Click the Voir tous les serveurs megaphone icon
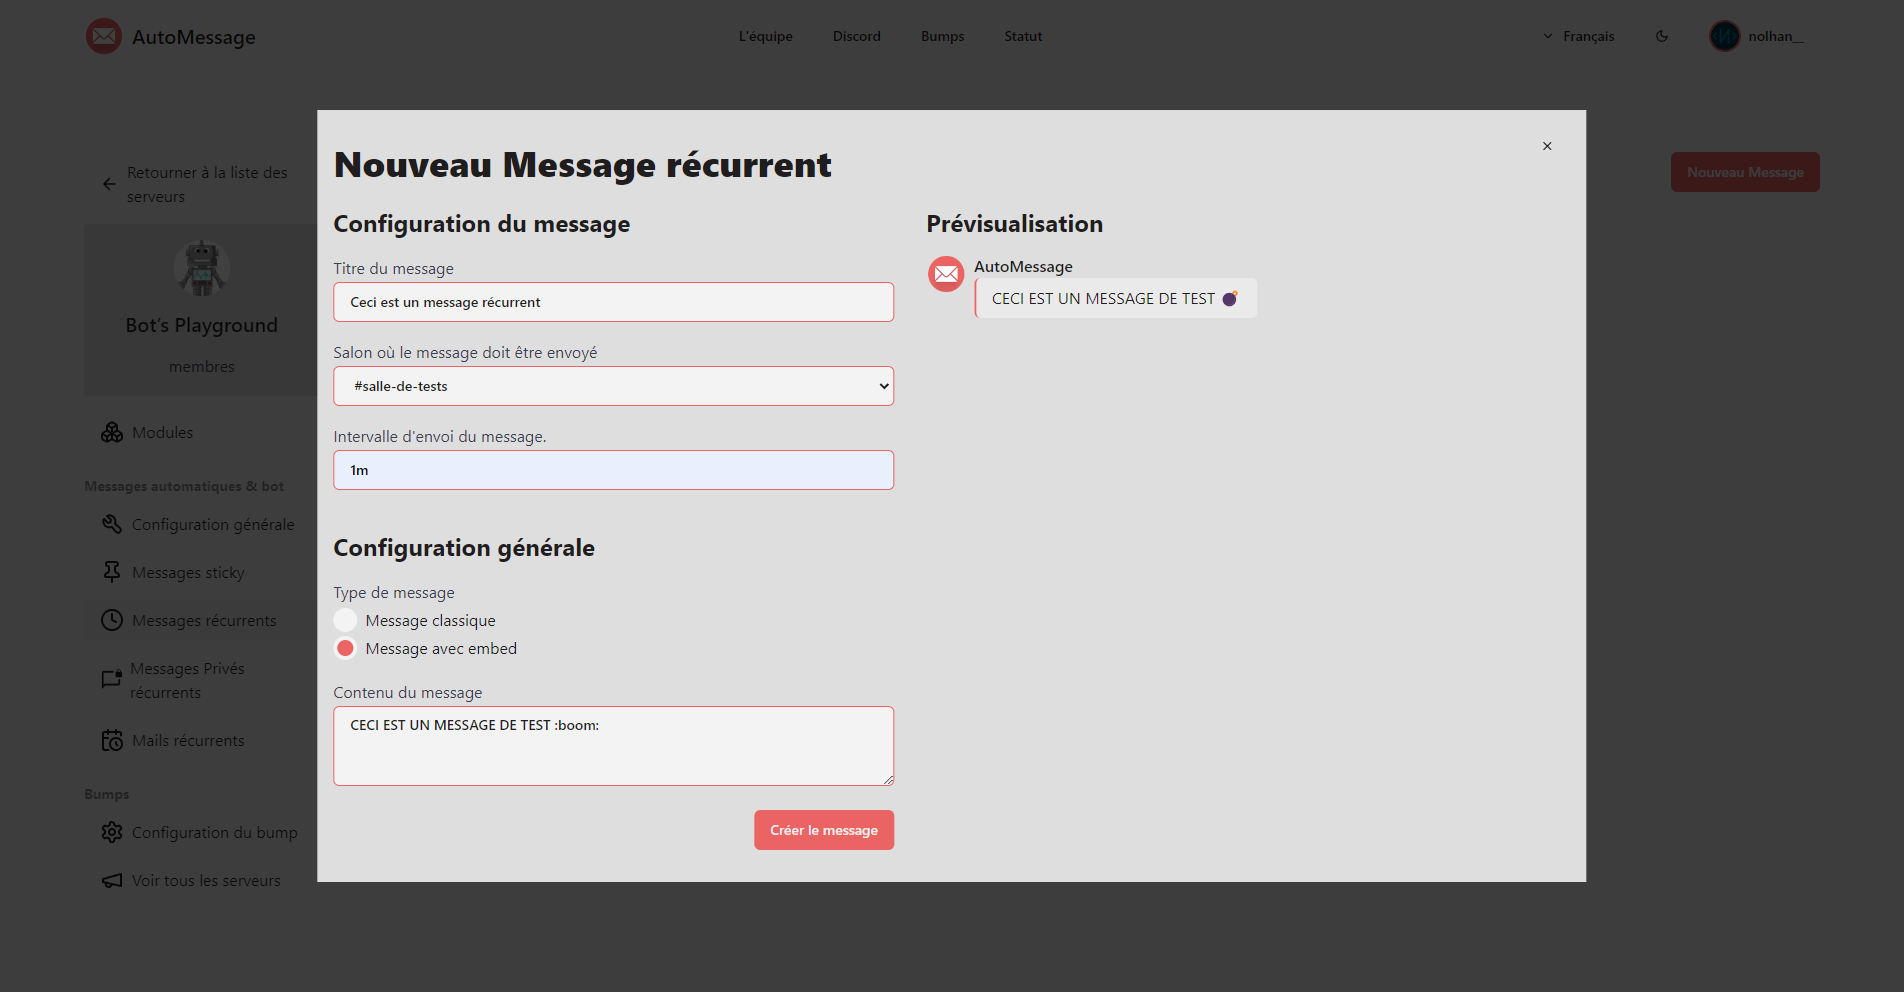The height and width of the screenshot is (992, 1904). tap(112, 880)
